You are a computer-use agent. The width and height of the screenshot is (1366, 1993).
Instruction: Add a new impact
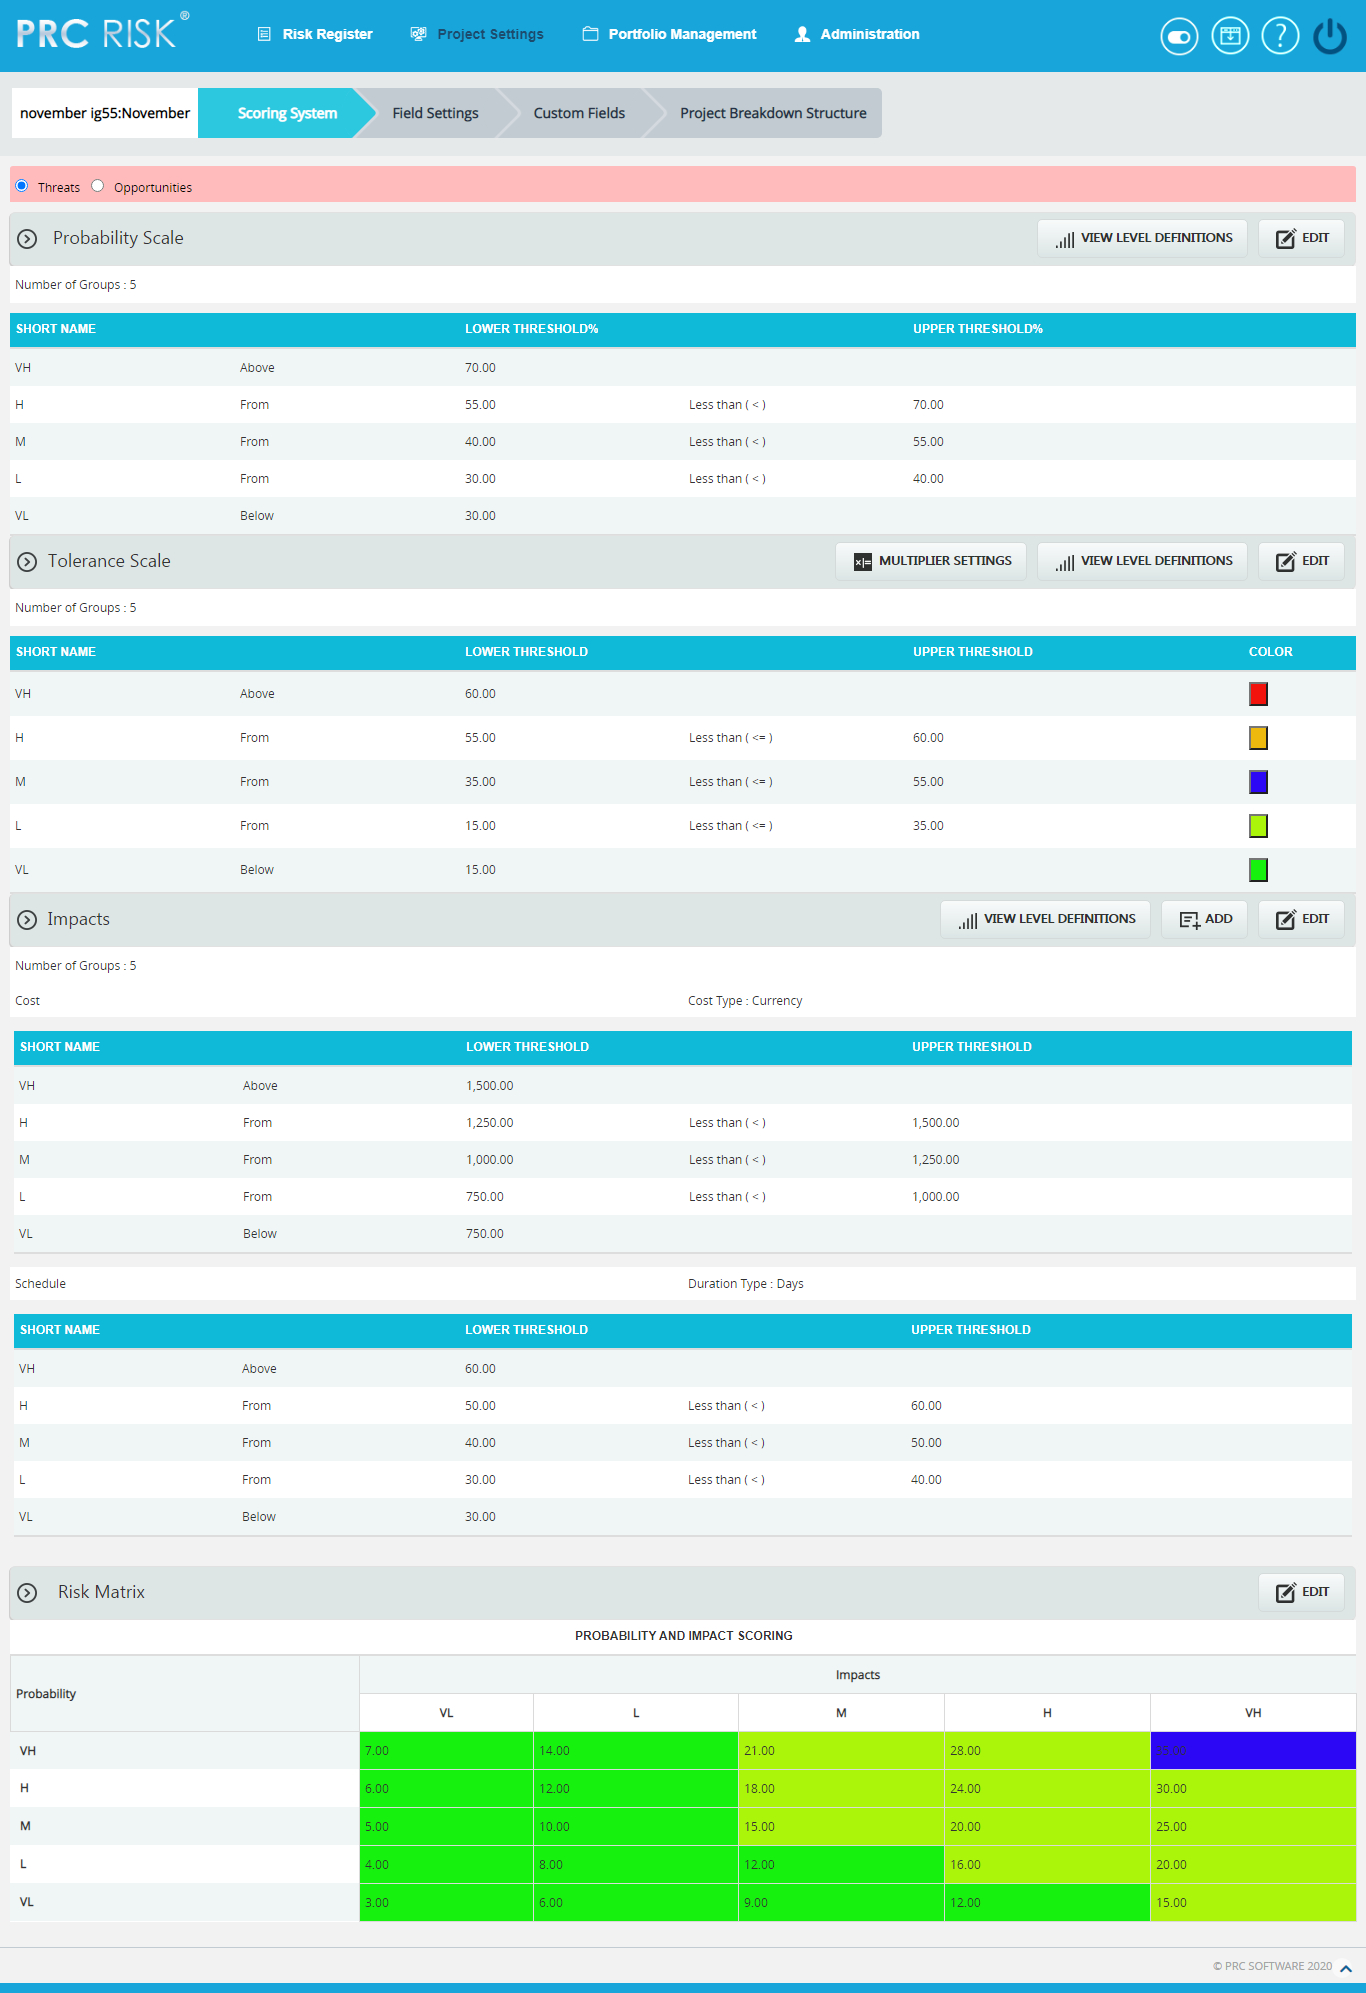1204,919
